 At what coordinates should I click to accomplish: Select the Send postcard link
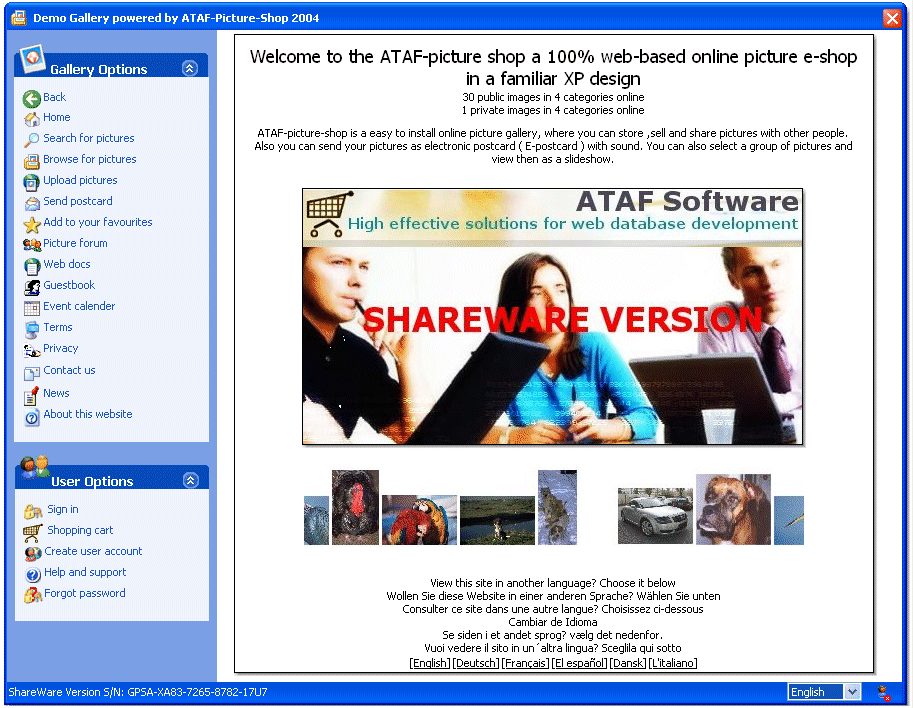click(78, 201)
